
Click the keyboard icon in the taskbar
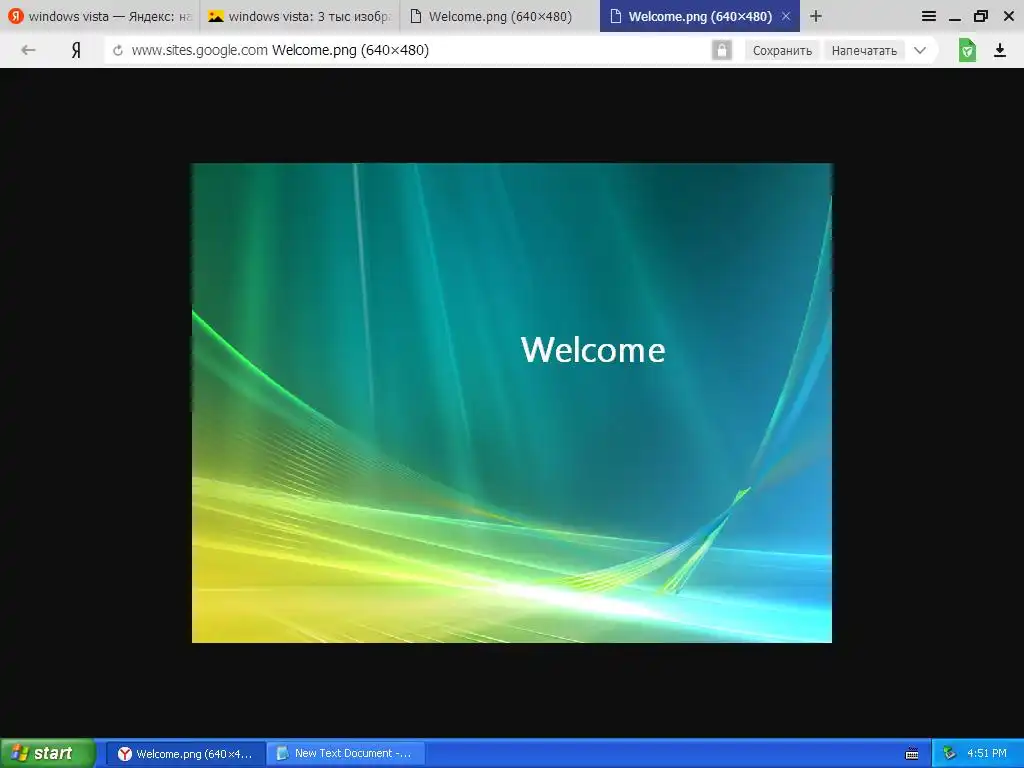pos(912,754)
